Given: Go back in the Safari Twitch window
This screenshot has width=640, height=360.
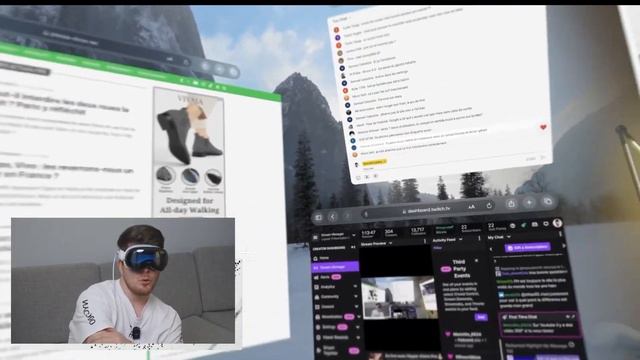Looking at the screenshot, I should tap(333, 217).
